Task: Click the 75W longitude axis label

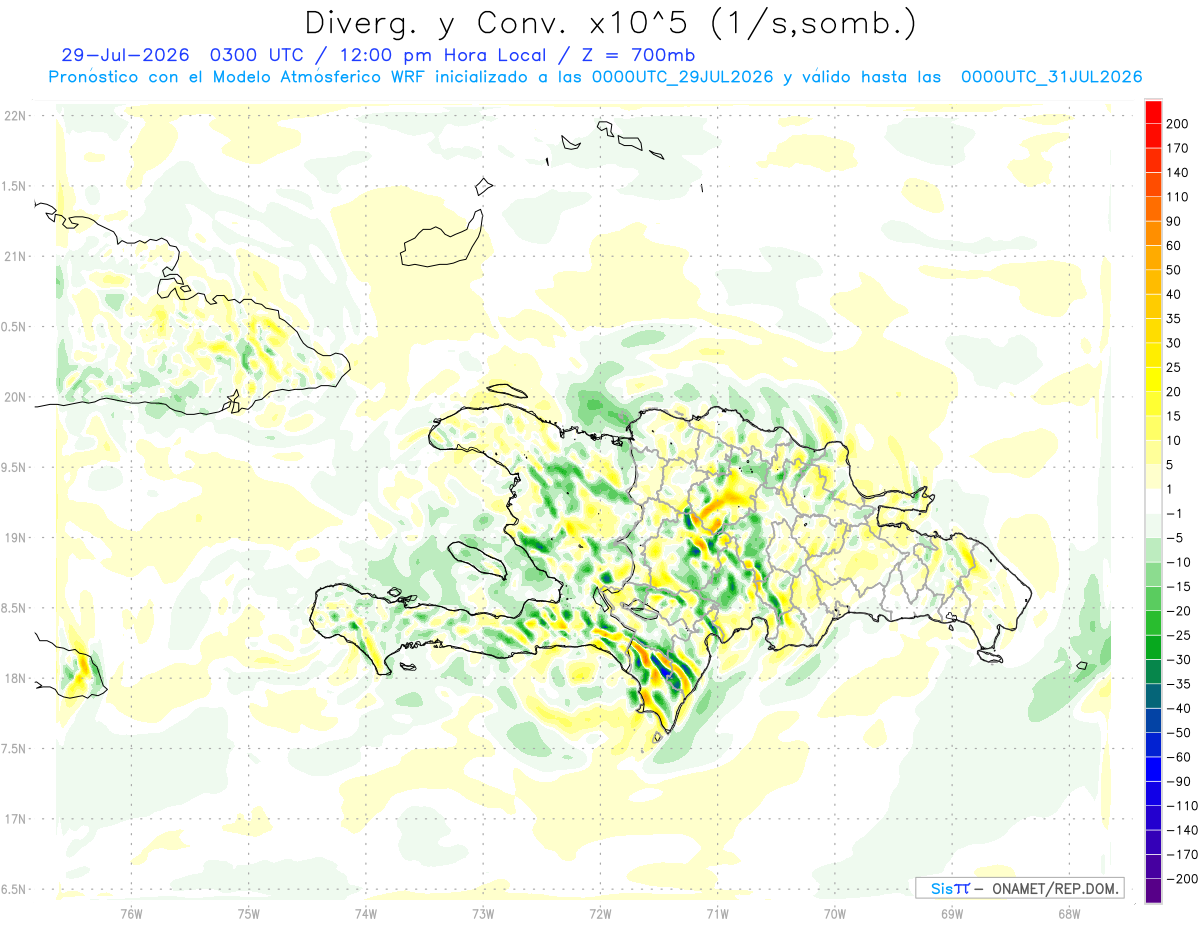Action: pyautogui.click(x=248, y=913)
